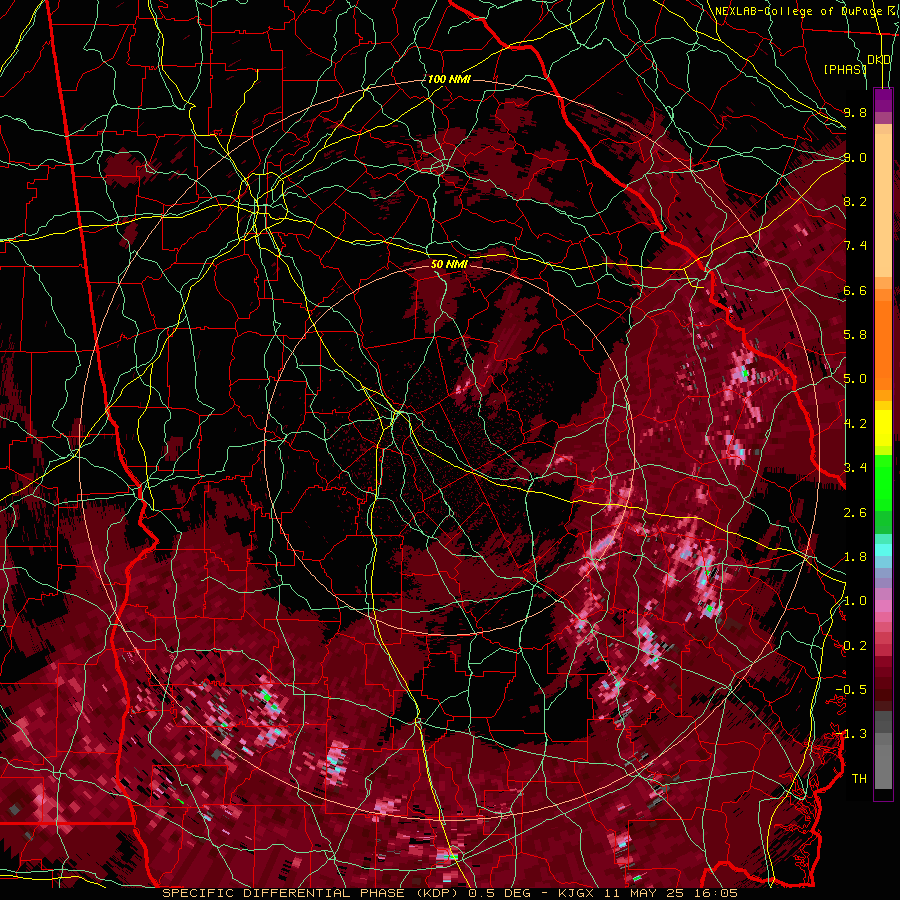900x900 pixels.
Task: Click the -1.3 legend value
Action: (x=851, y=734)
